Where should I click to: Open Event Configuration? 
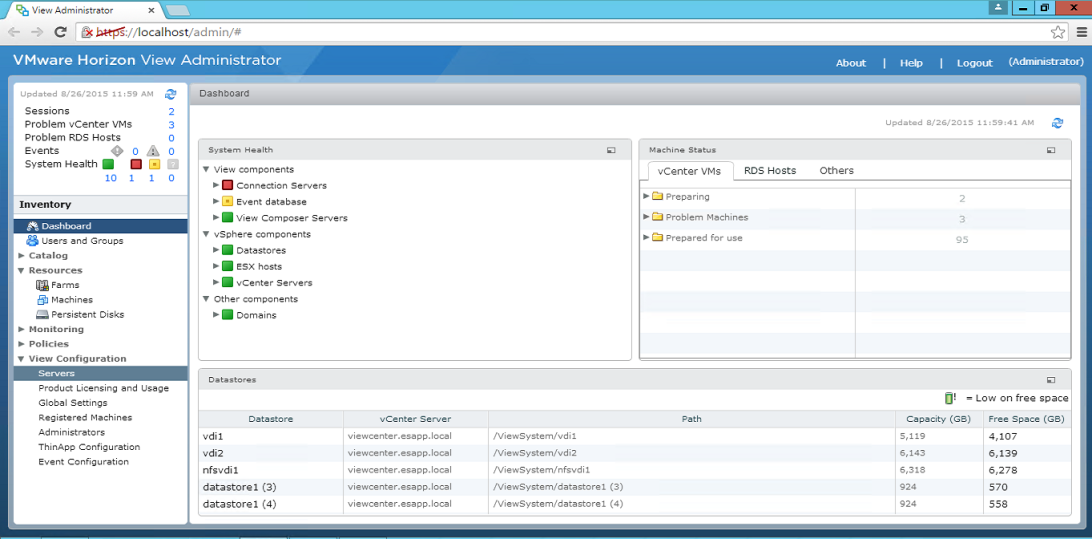point(84,462)
